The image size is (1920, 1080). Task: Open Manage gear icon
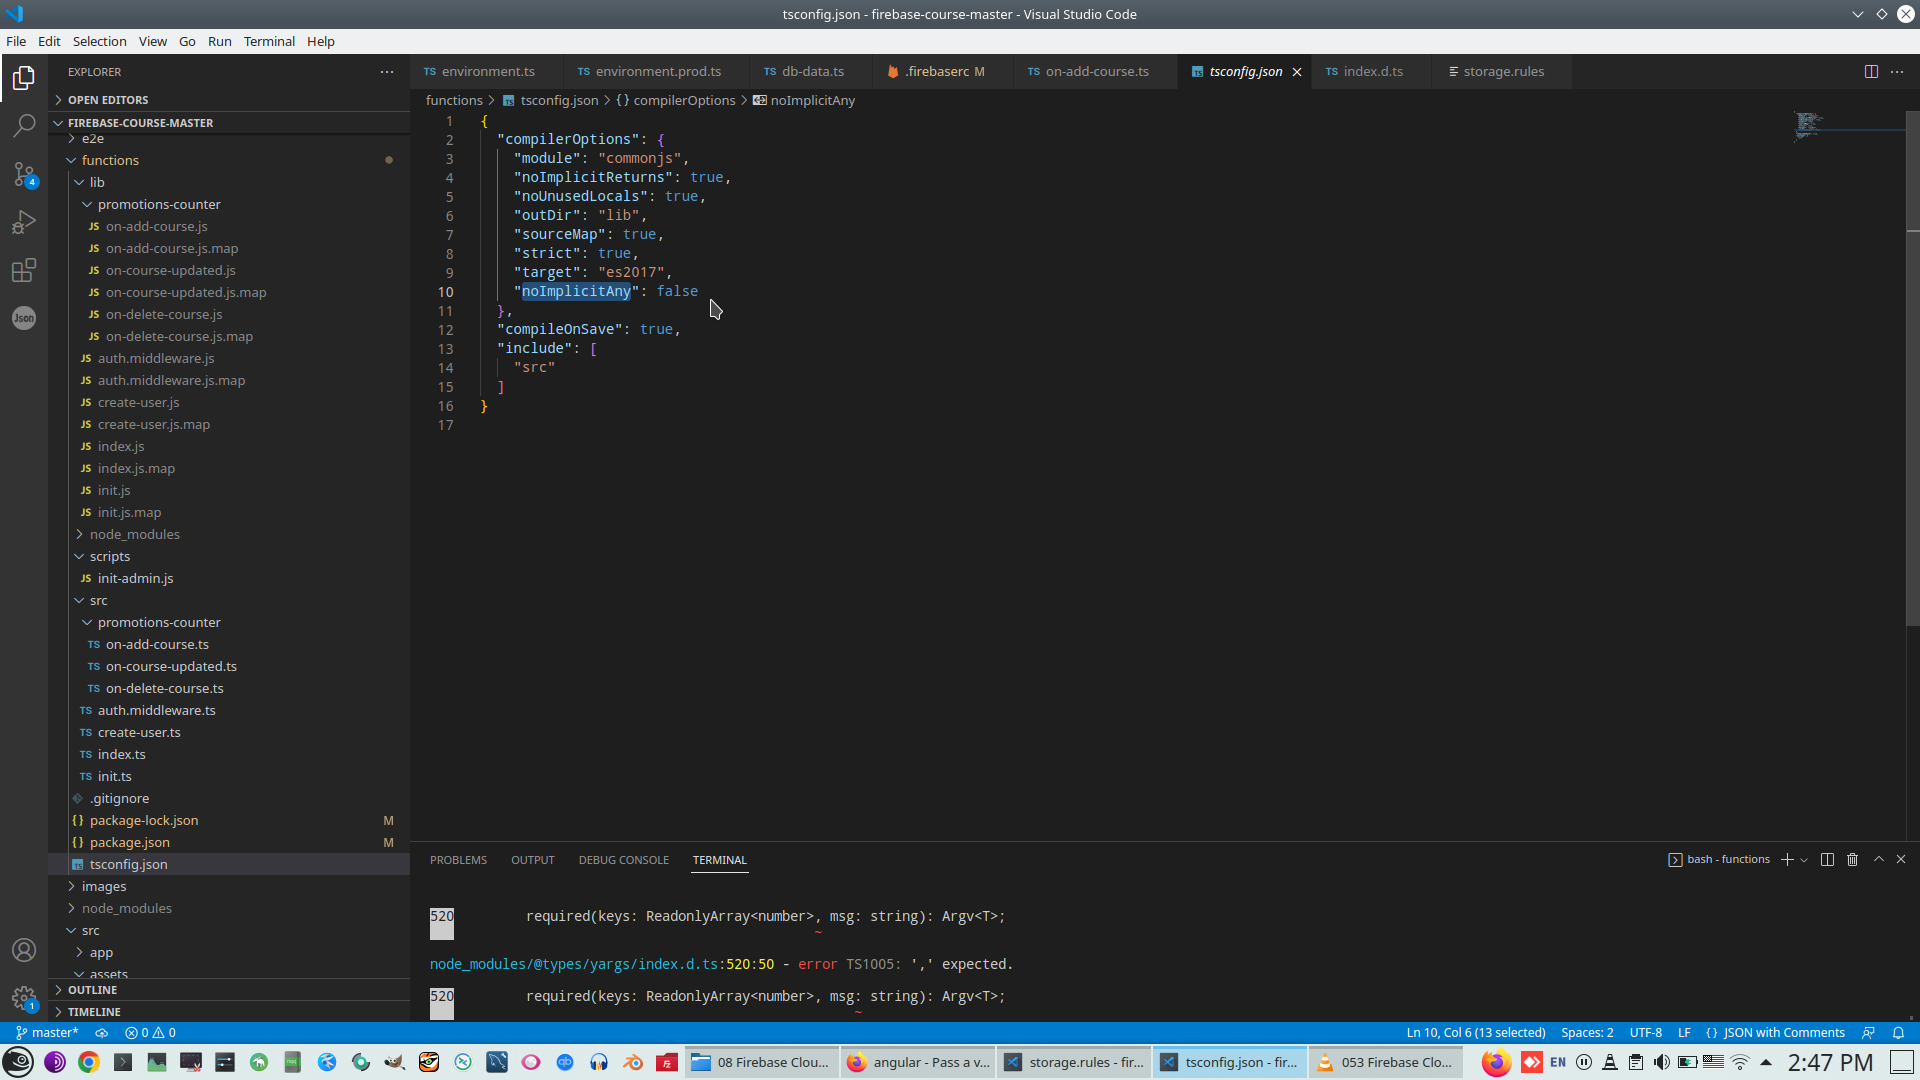pyautogui.click(x=24, y=997)
